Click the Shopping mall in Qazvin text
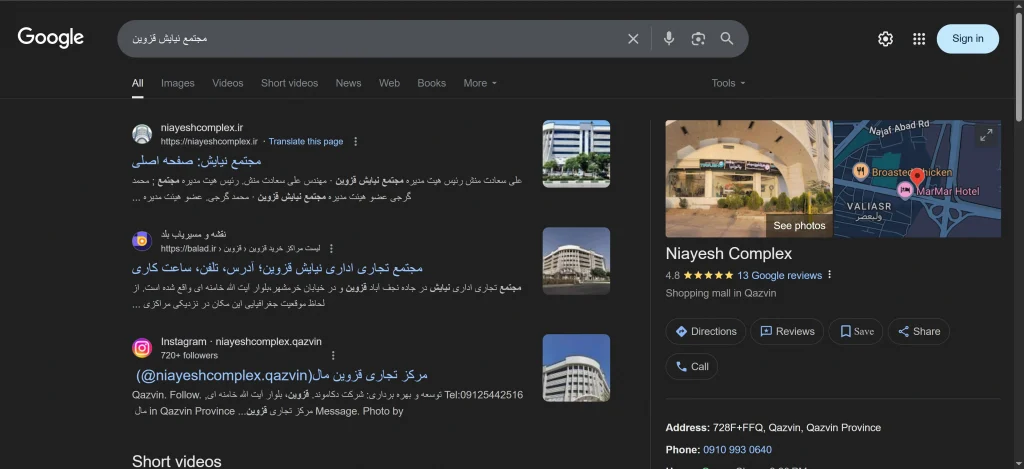 721,293
